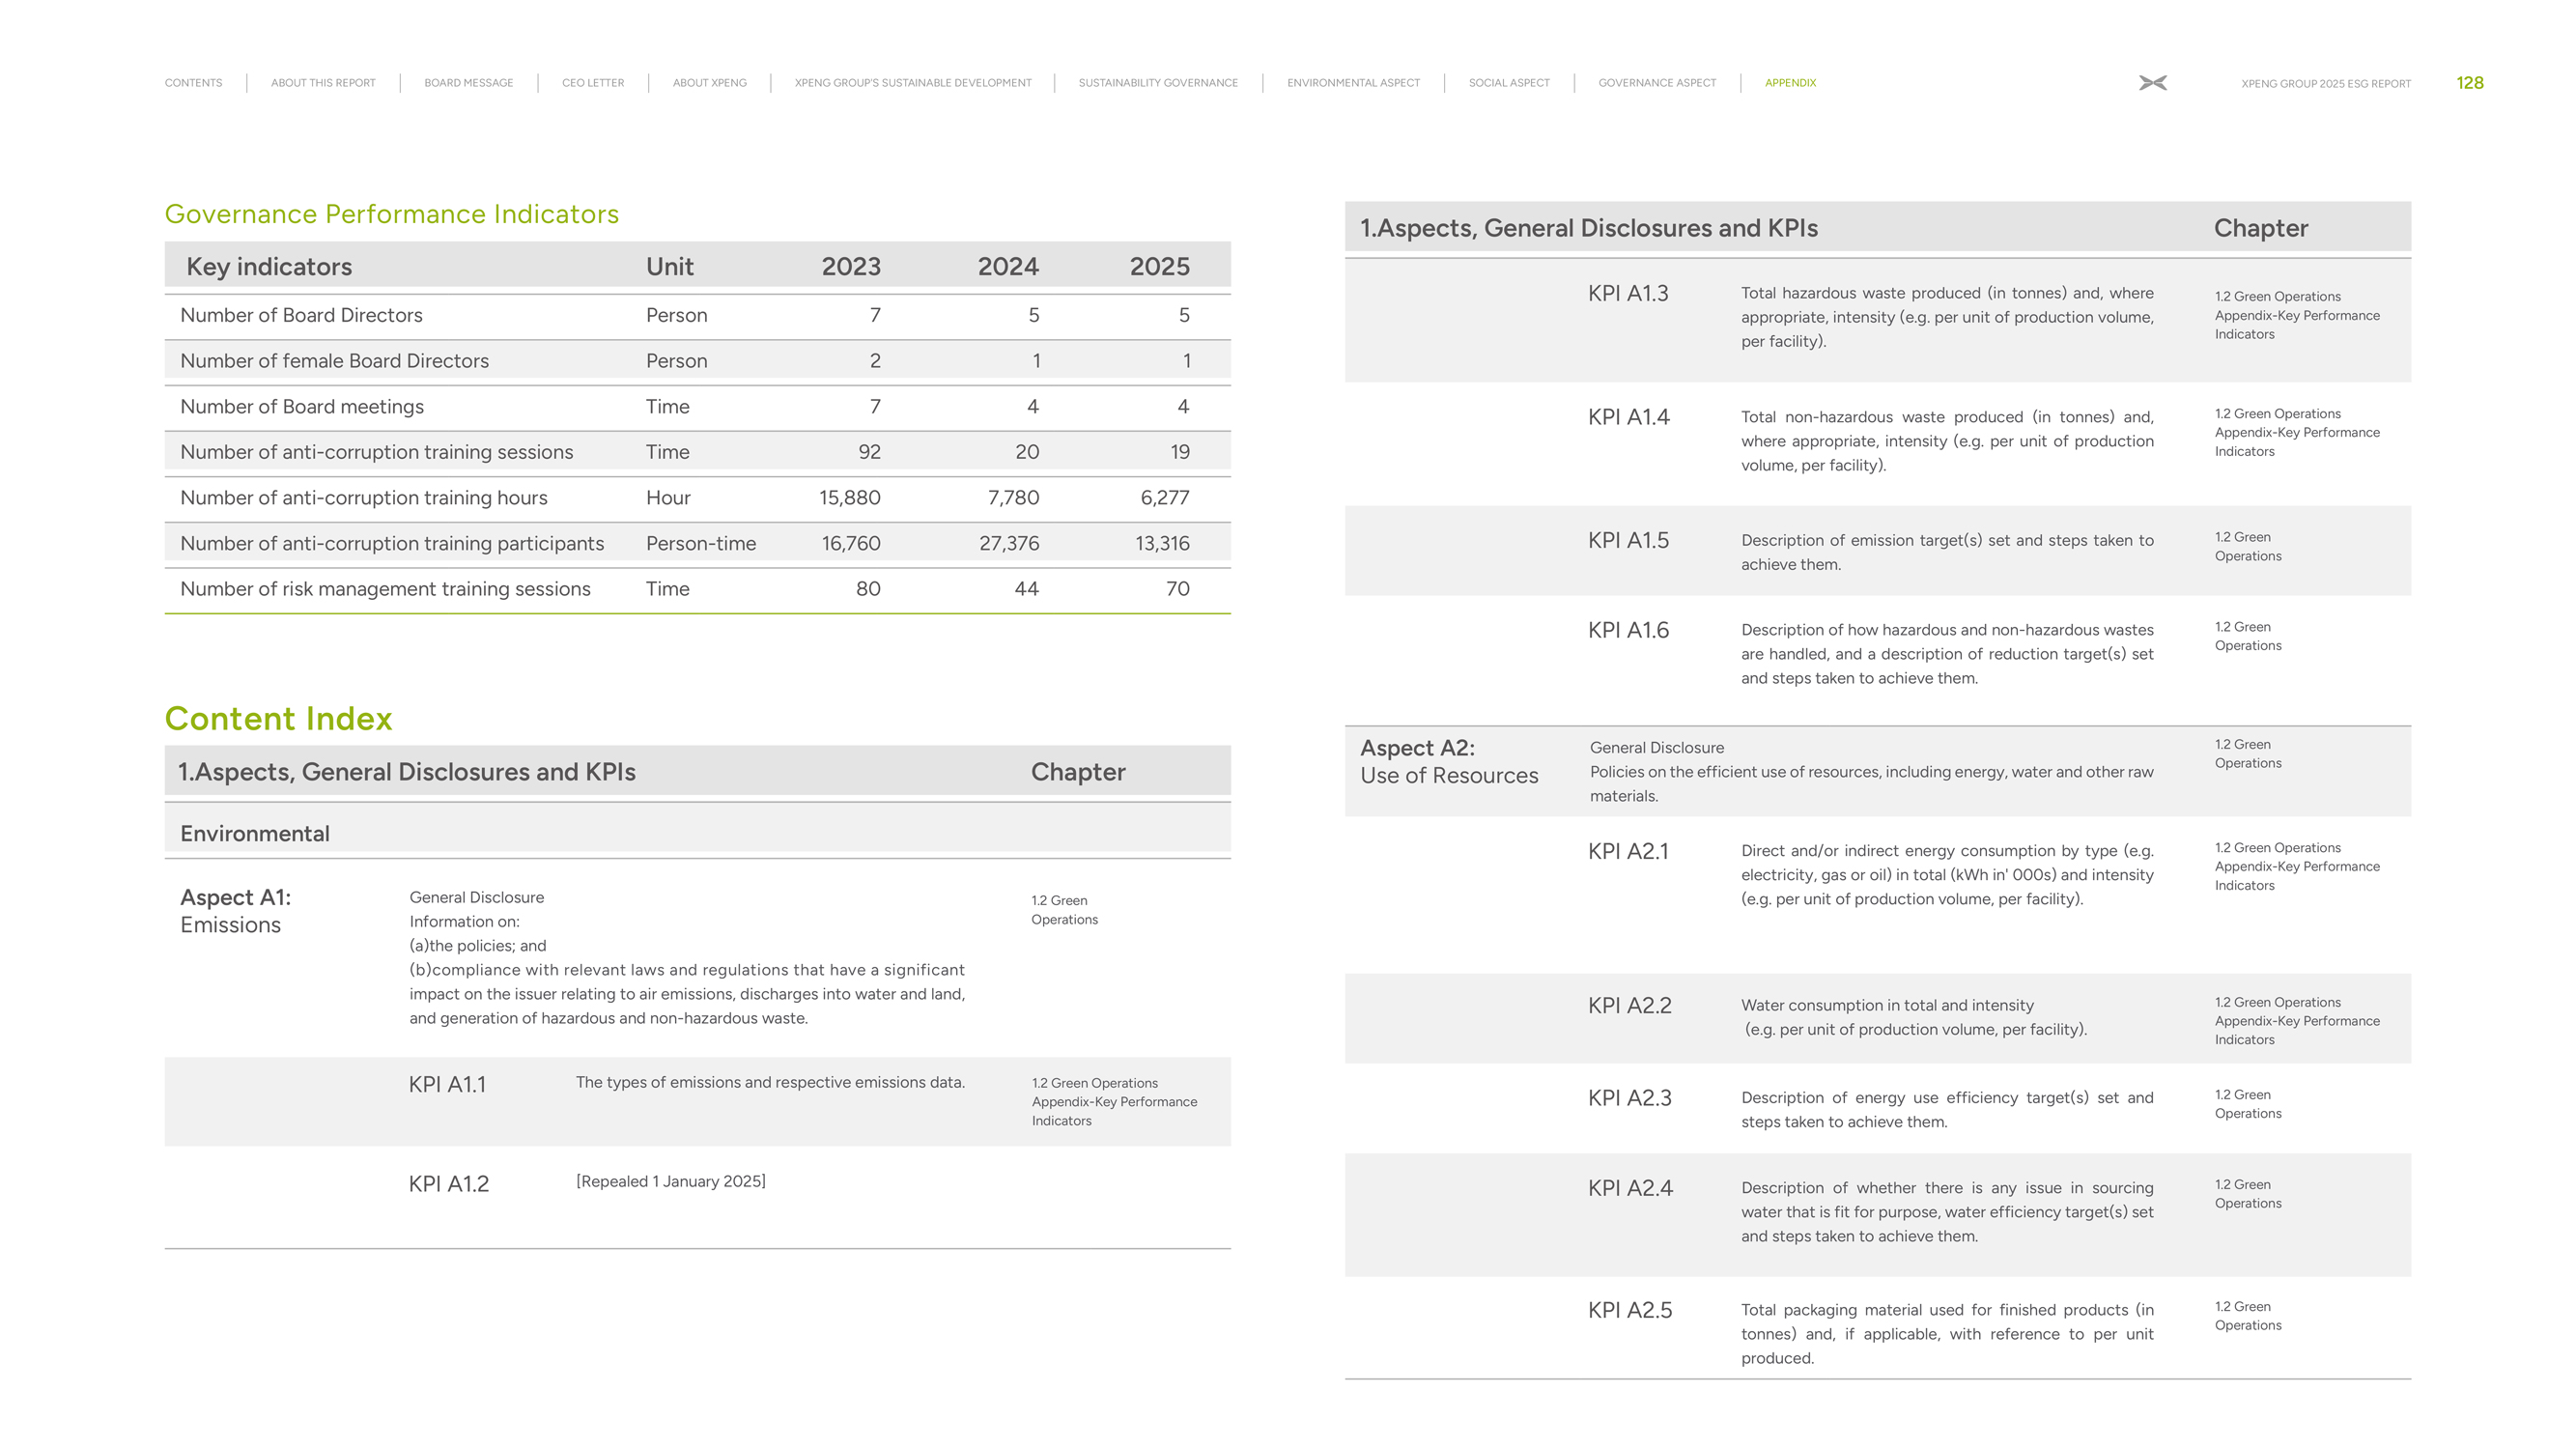This screenshot has height=1449, width=2576.
Task: Click the 2025 column header
Action: pos(1158,266)
